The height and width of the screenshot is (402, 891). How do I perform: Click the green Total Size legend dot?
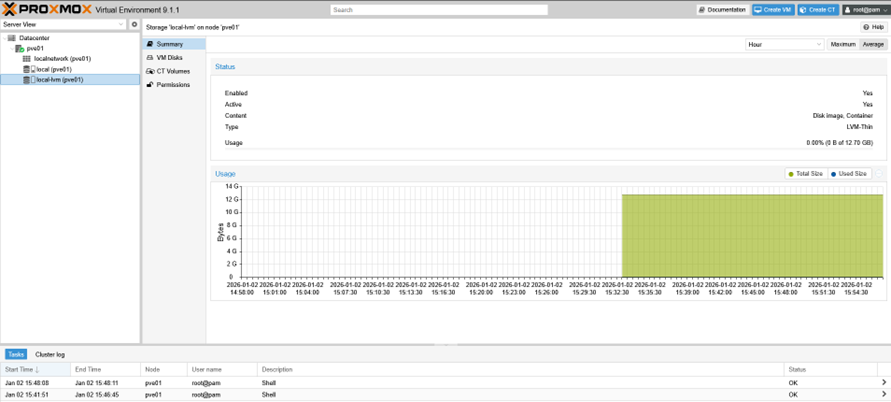pos(790,173)
